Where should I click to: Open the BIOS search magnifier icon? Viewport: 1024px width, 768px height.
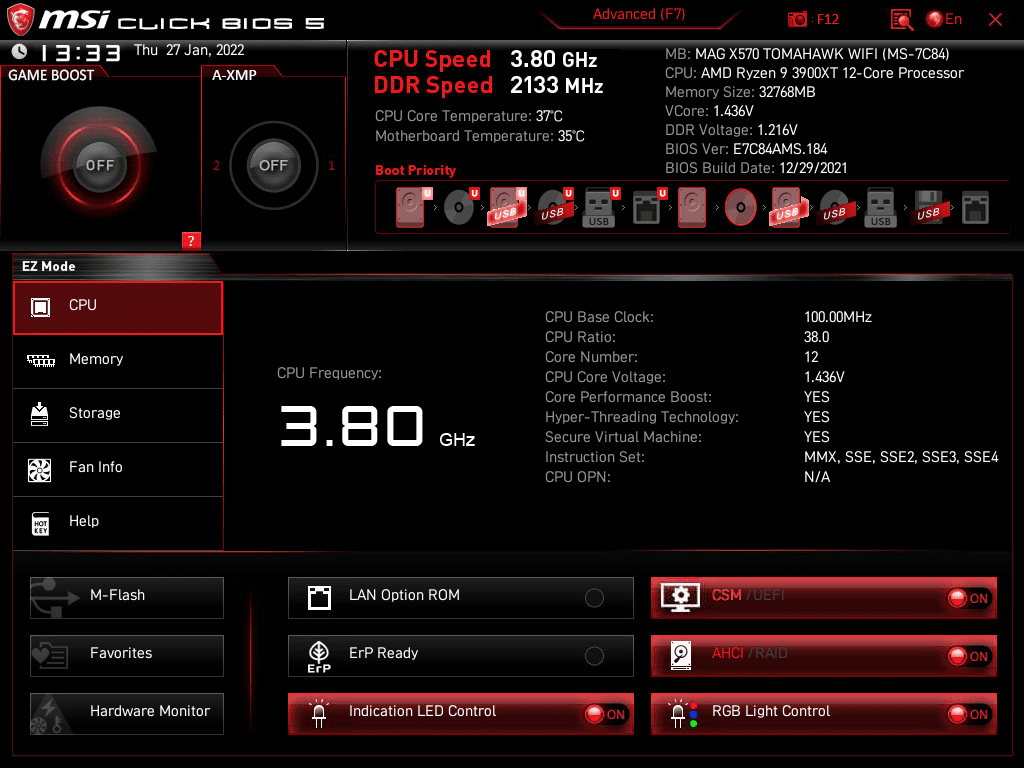(902, 20)
